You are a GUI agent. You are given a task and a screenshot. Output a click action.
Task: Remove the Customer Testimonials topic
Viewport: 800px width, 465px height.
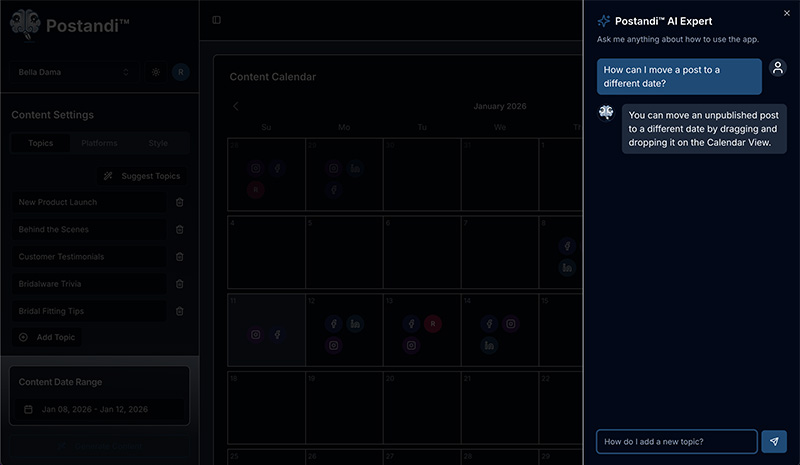(x=179, y=256)
